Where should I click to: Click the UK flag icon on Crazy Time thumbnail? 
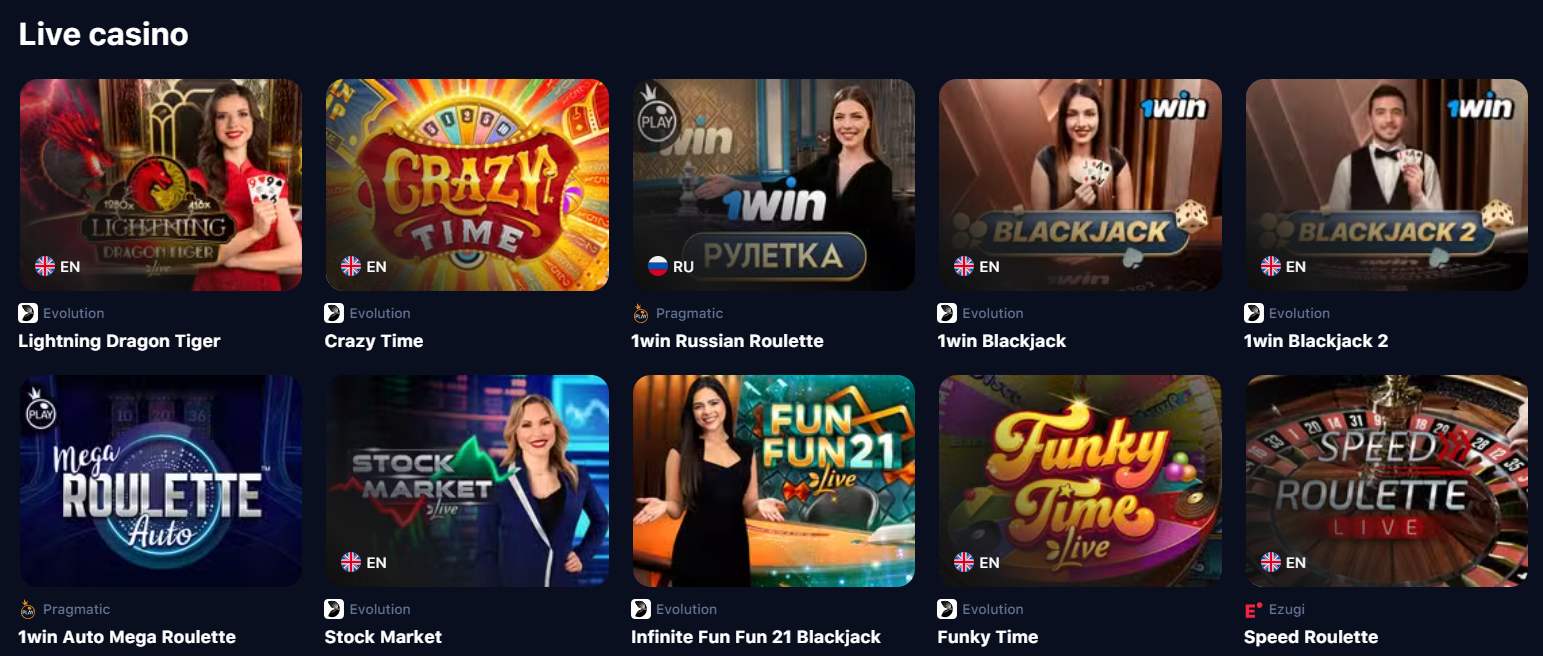pos(351,266)
